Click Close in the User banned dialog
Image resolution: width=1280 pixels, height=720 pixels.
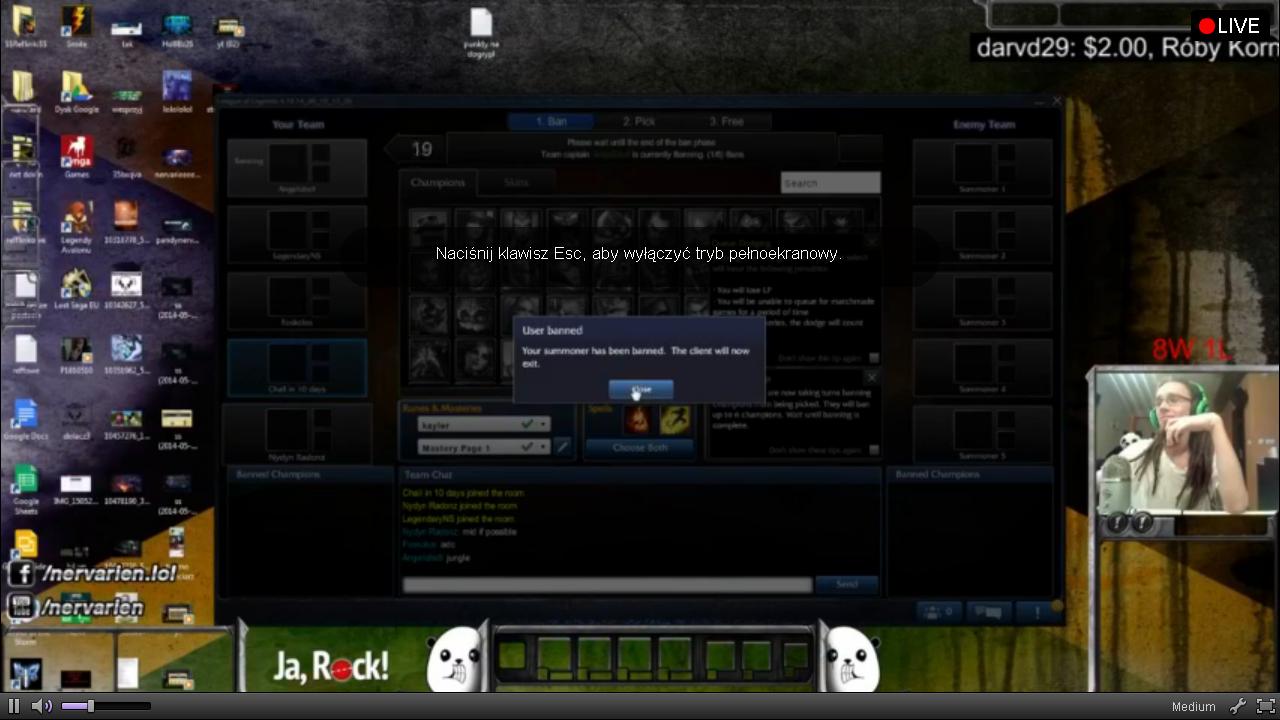(641, 389)
